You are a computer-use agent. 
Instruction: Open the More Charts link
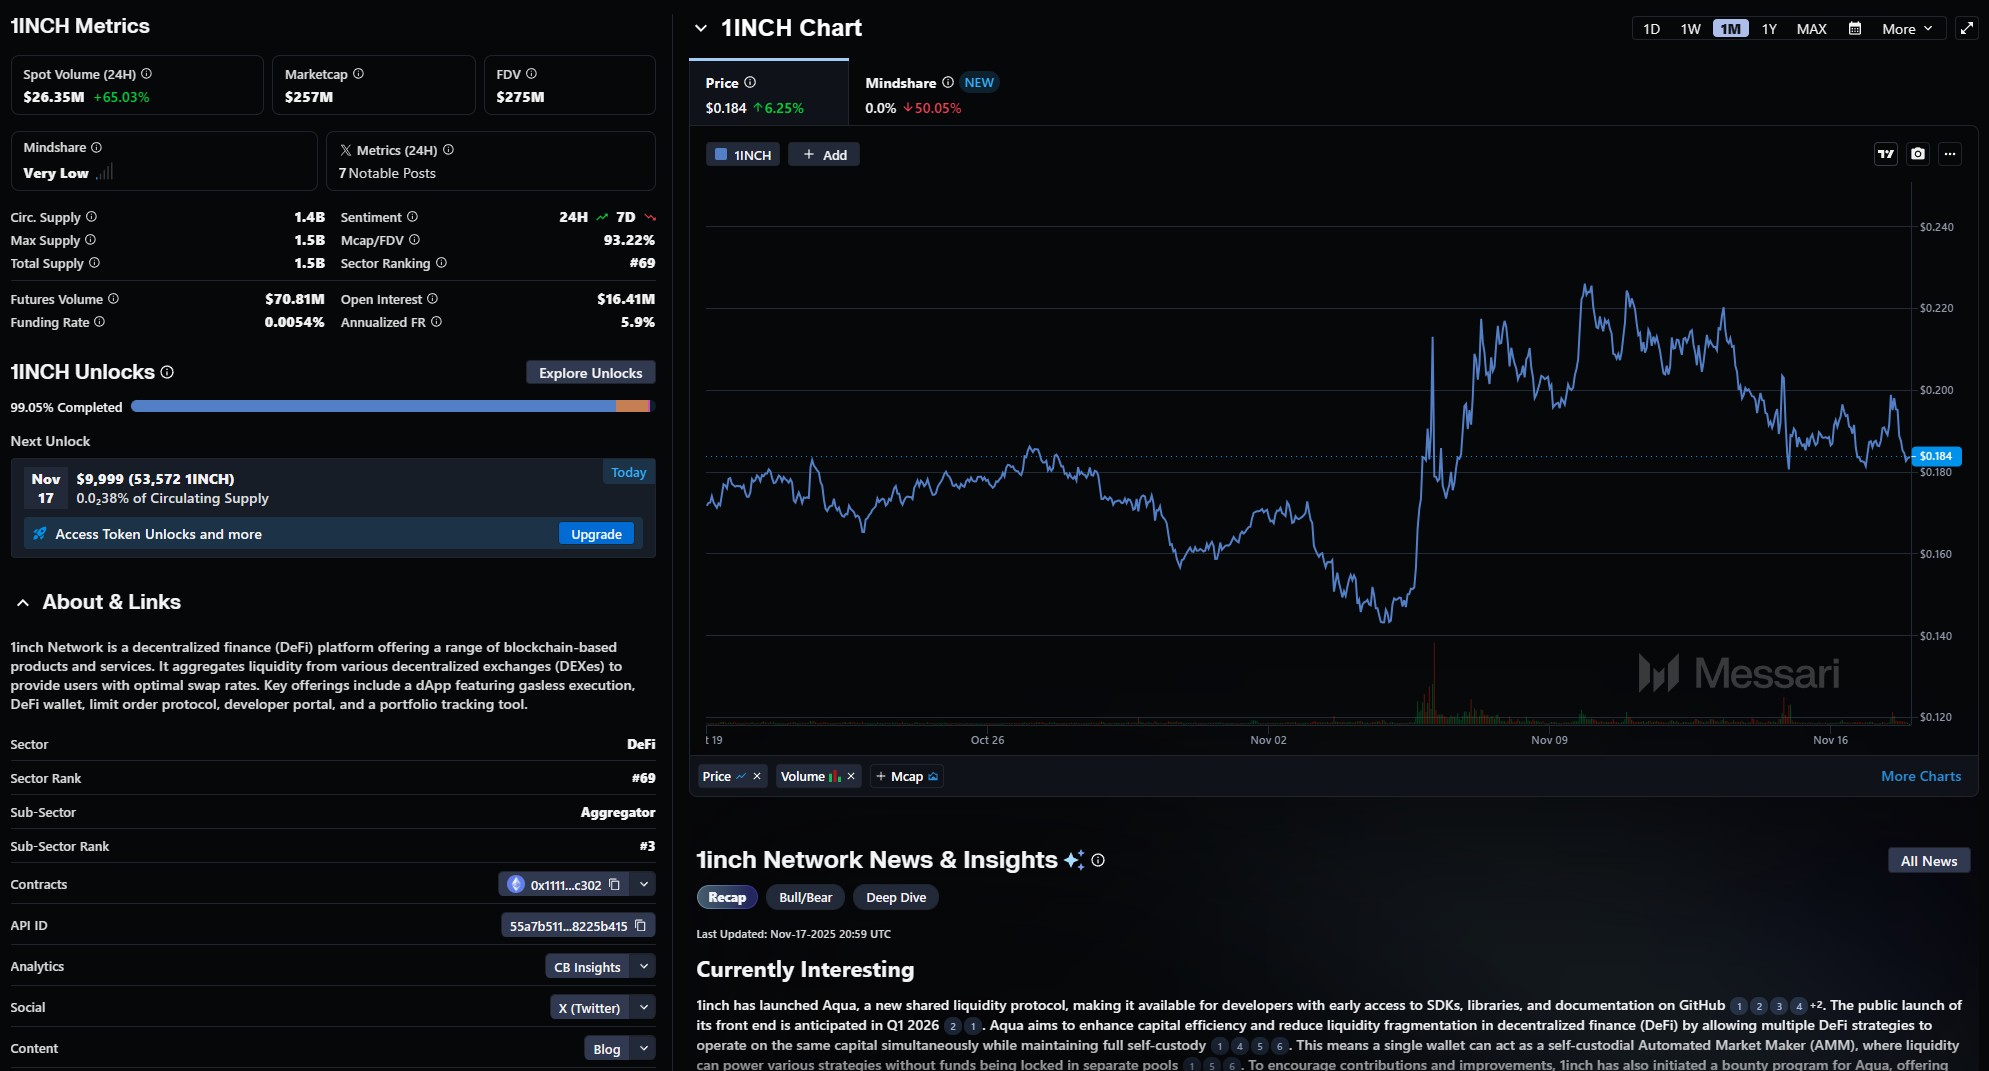tap(1921, 777)
